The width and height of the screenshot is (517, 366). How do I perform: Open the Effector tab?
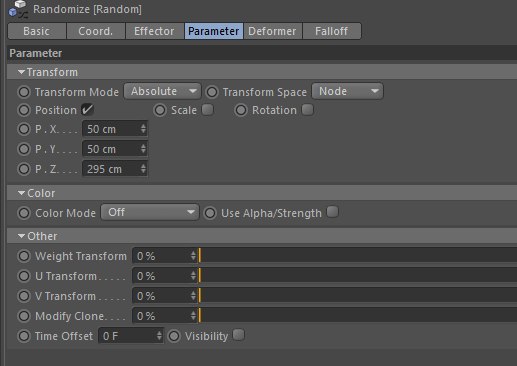(x=154, y=31)
